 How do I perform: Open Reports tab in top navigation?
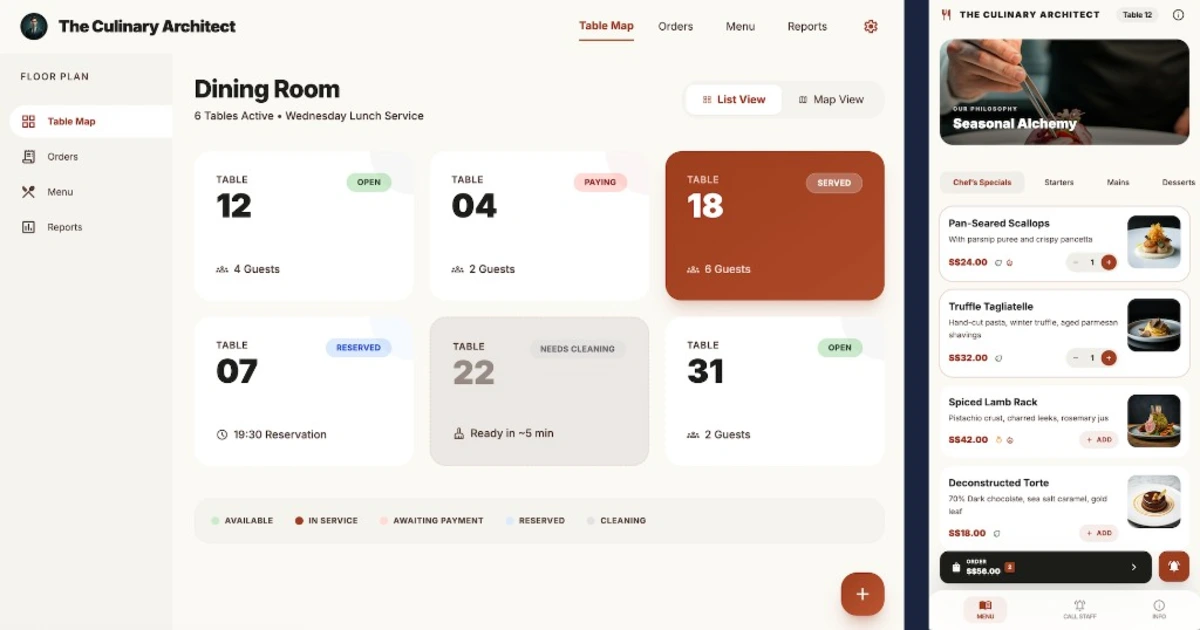coord(807,27)
